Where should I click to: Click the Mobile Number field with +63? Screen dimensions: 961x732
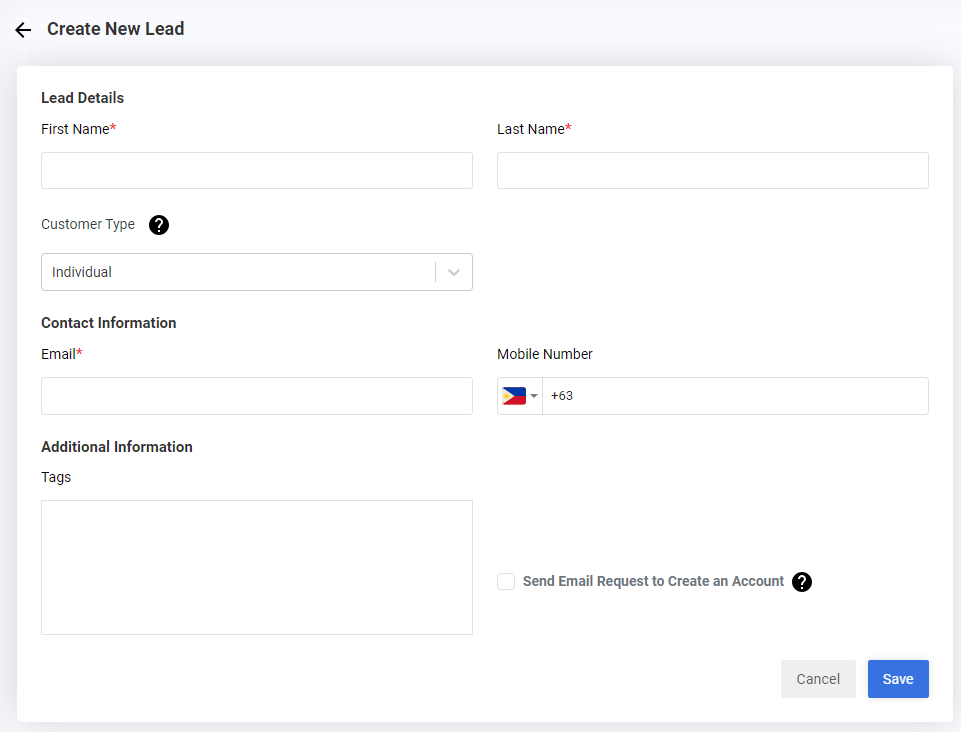coord(735,396)
